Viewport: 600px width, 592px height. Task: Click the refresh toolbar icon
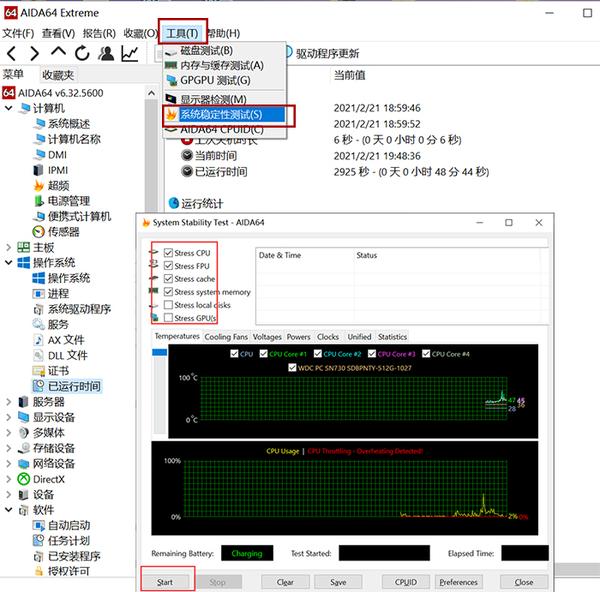coord(82,53)
